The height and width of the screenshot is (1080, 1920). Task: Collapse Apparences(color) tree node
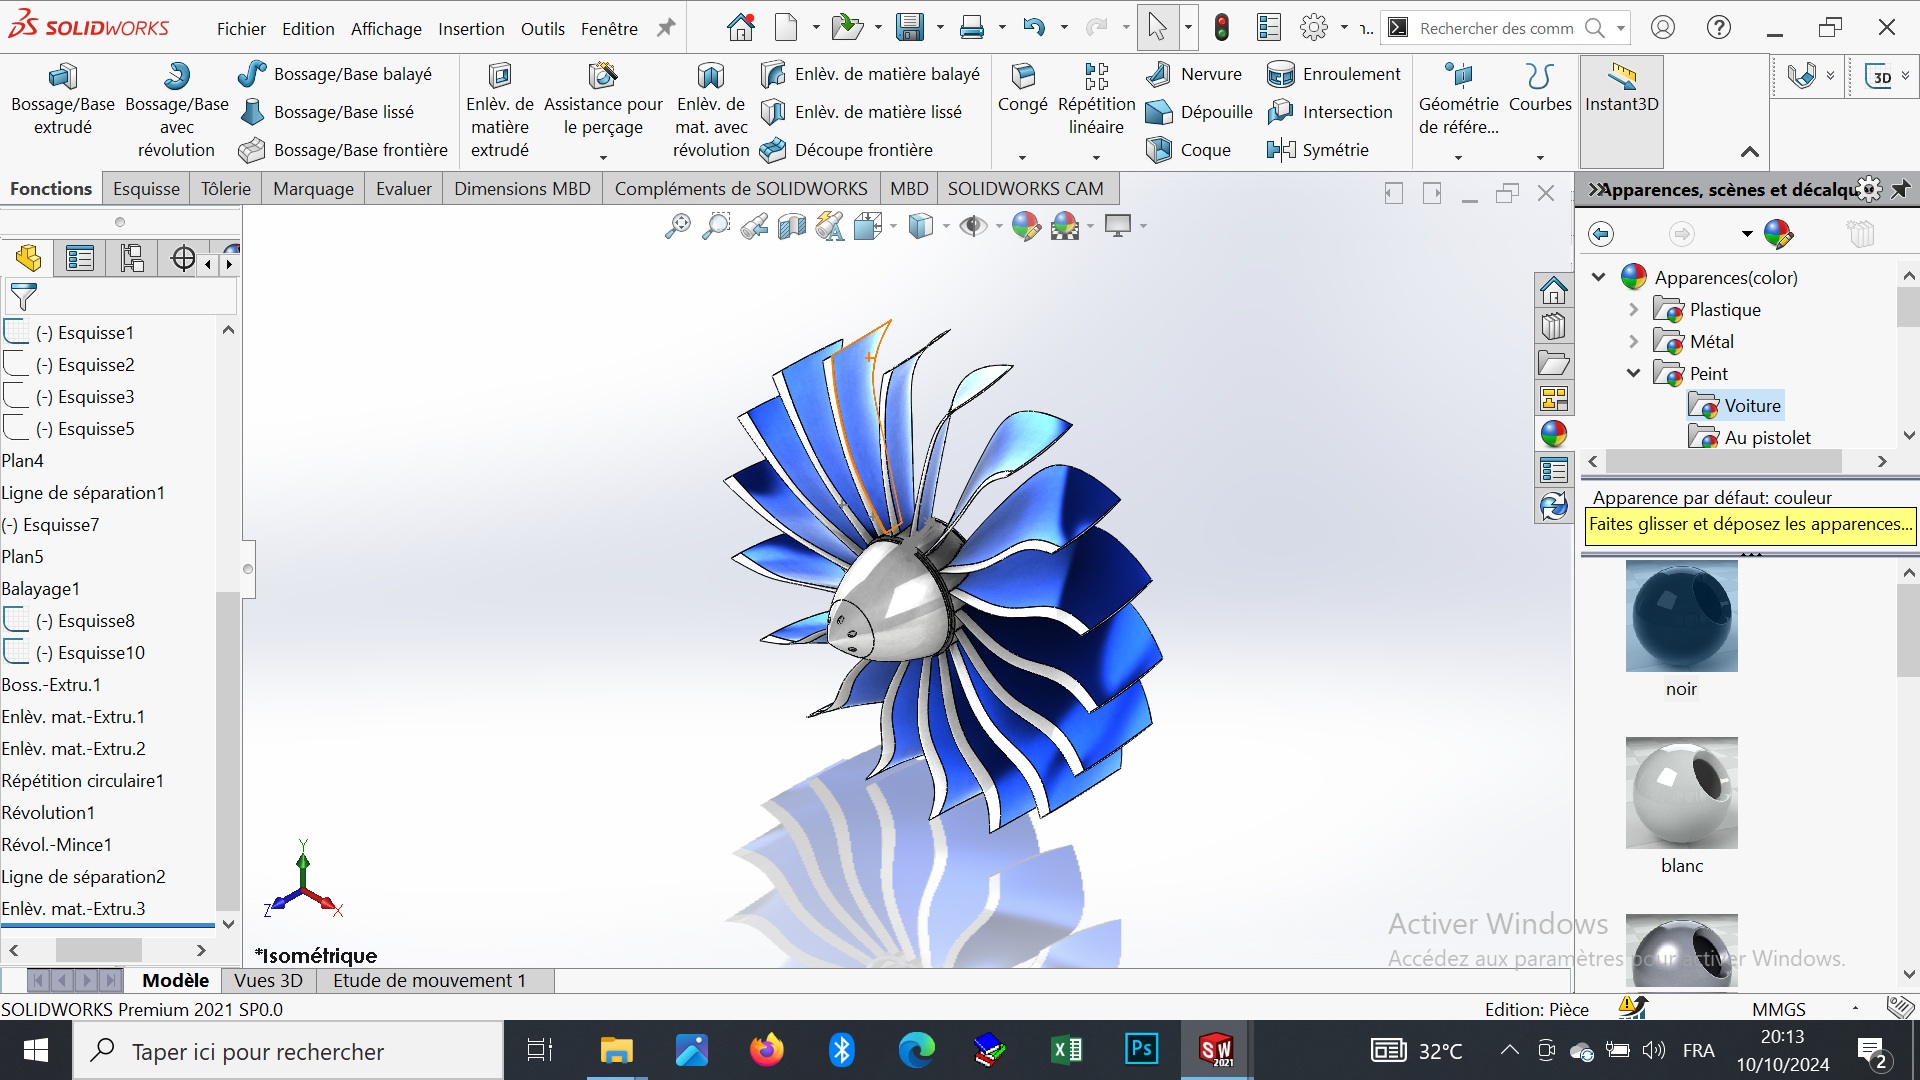point(1598,278)
